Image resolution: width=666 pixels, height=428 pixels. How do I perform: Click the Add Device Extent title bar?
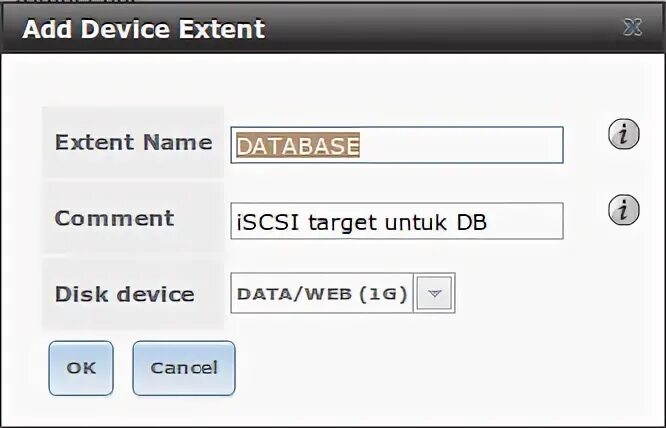point(333,28)
